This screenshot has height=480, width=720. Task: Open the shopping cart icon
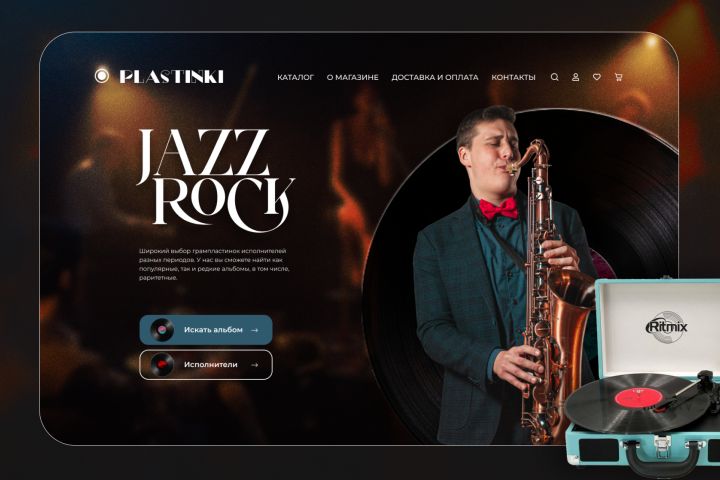click(619, 77)
